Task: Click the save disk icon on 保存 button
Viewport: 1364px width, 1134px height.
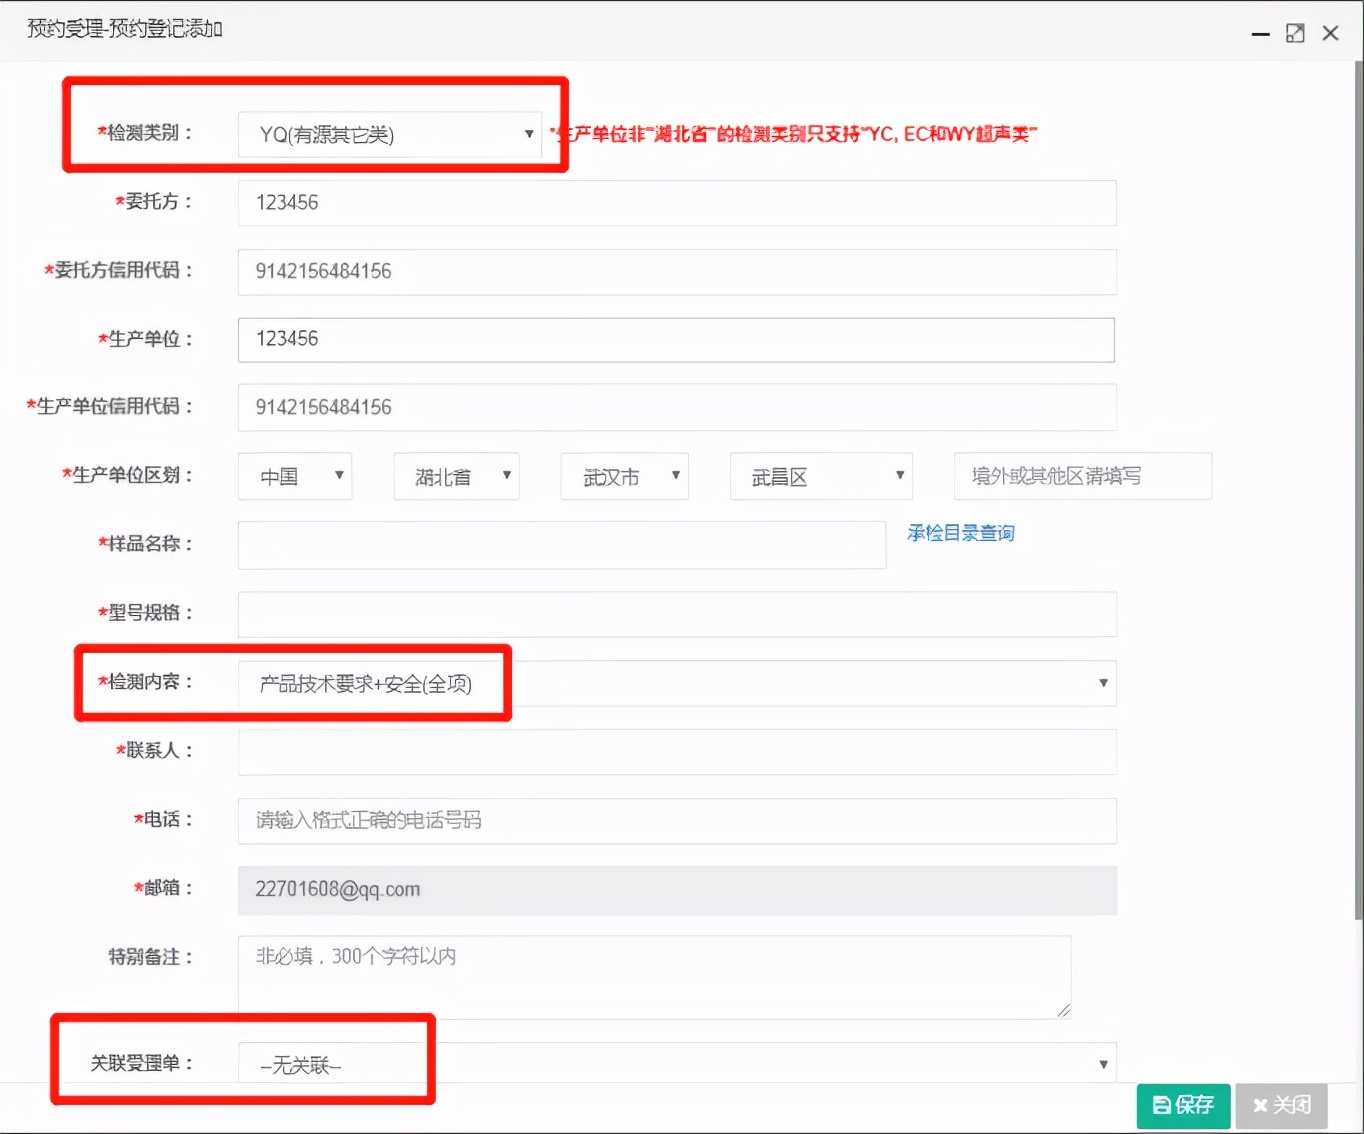Action: tap(1162, 1105)
